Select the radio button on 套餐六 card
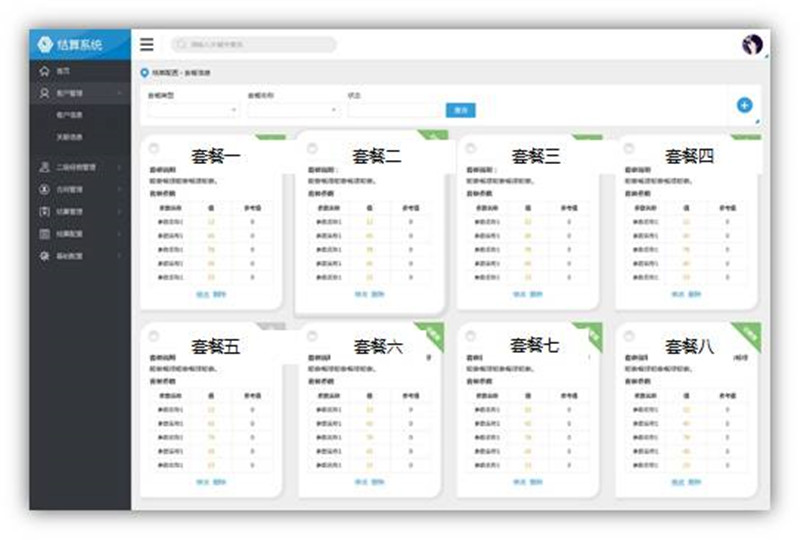This screenshot has height=540, width=800. [311, 336]
